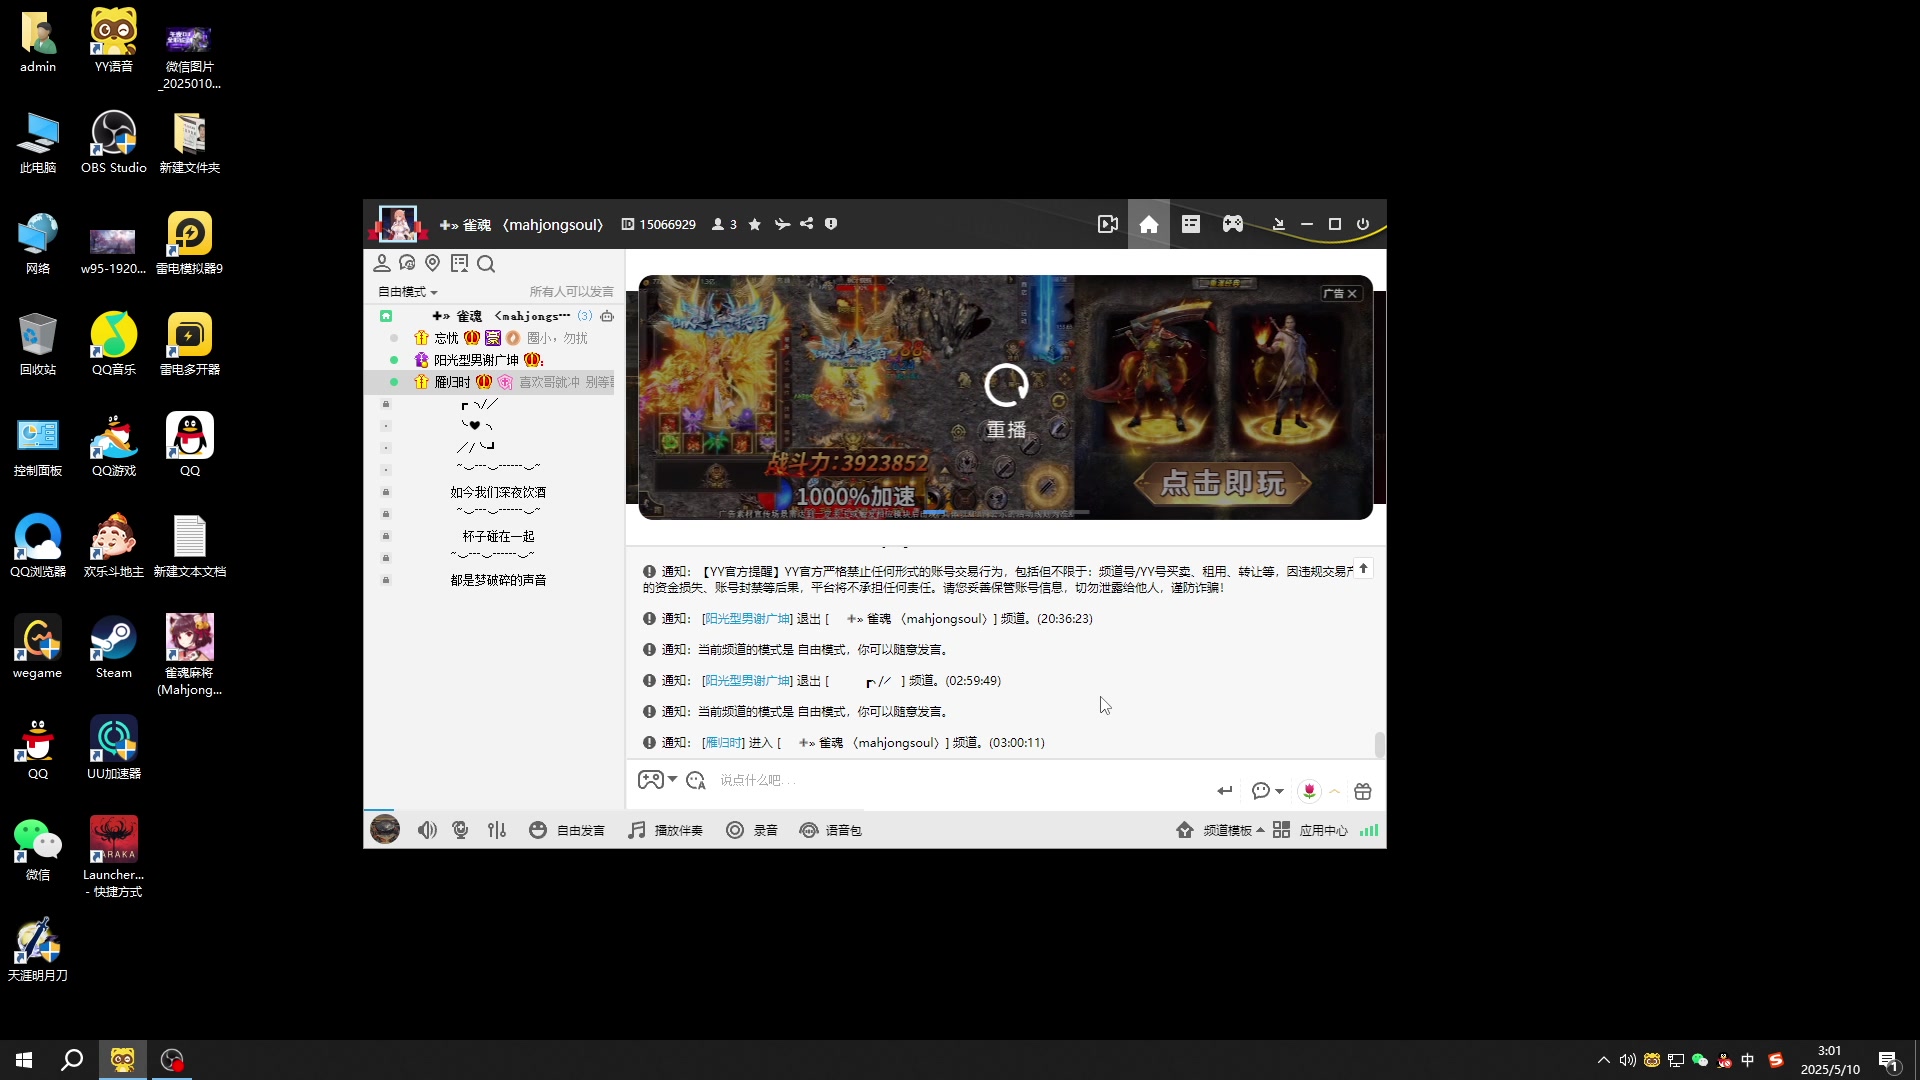The height and width of the screenshot is (1080, 1920).
Task: Open the channel avatar image
Action: (x=398, y=224)
